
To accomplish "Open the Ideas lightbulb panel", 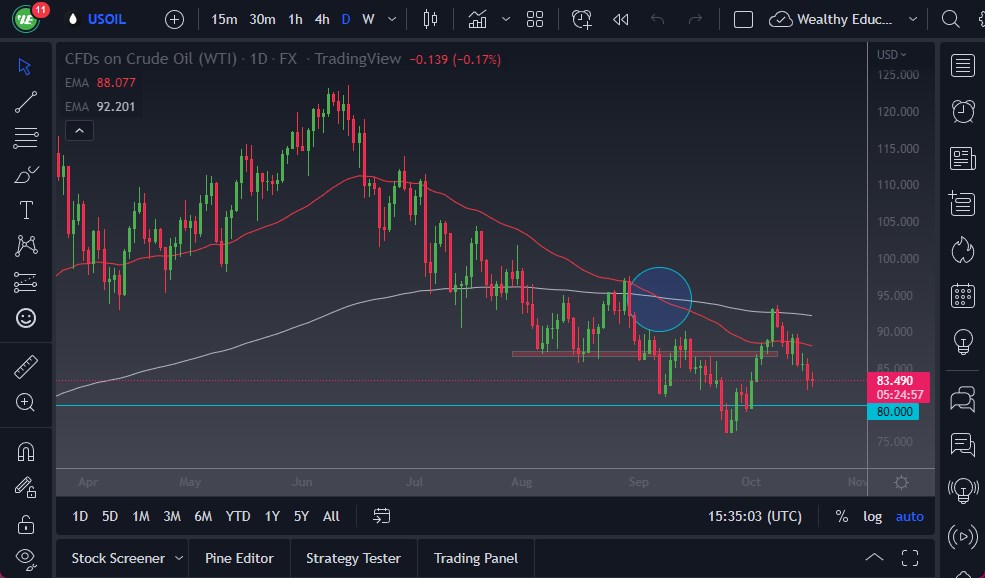I will pos(962,342).
